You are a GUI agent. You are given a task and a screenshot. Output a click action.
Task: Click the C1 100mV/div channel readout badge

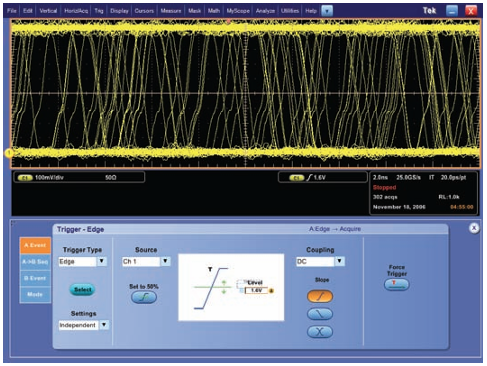[25, 178]
